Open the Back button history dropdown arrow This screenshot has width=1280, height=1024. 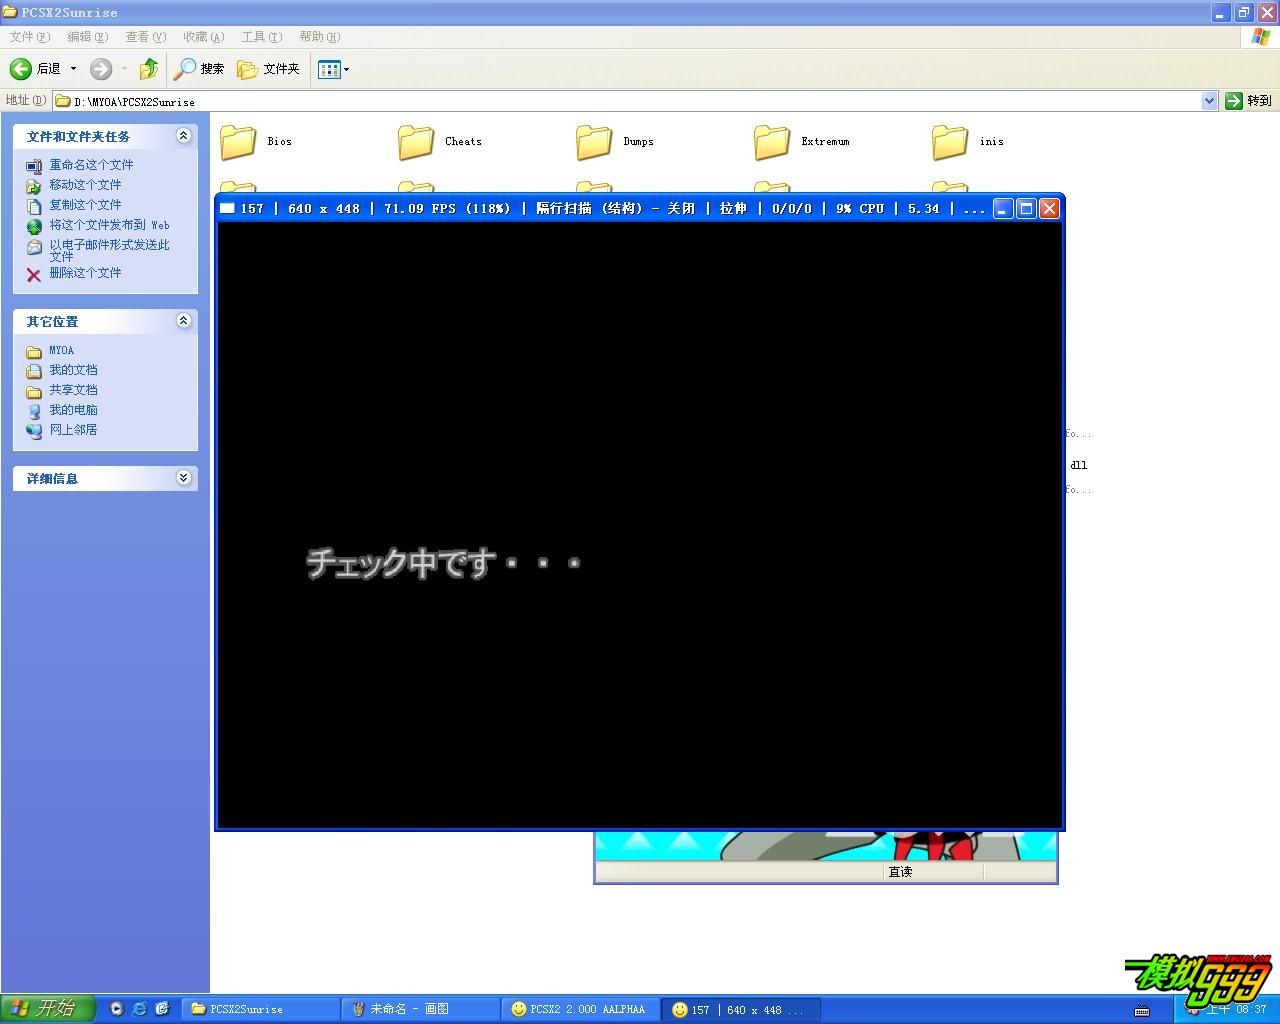tap(73, 69)
